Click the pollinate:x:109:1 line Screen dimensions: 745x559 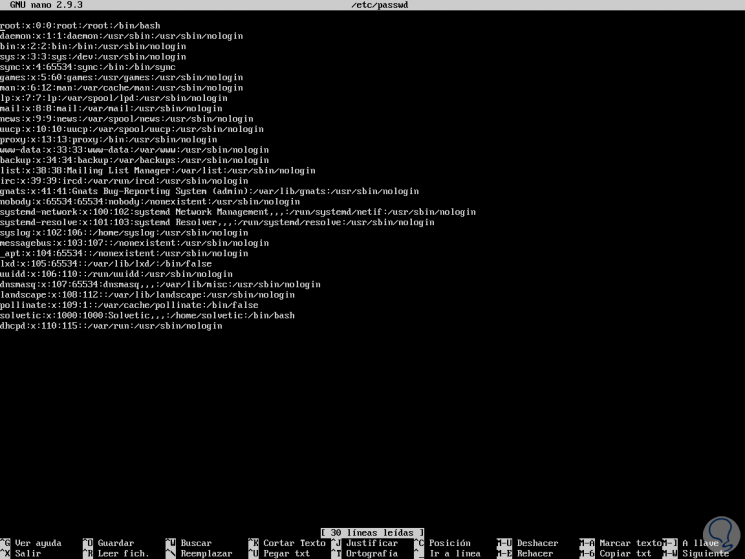pyautogui.click(x=129, y=305)
